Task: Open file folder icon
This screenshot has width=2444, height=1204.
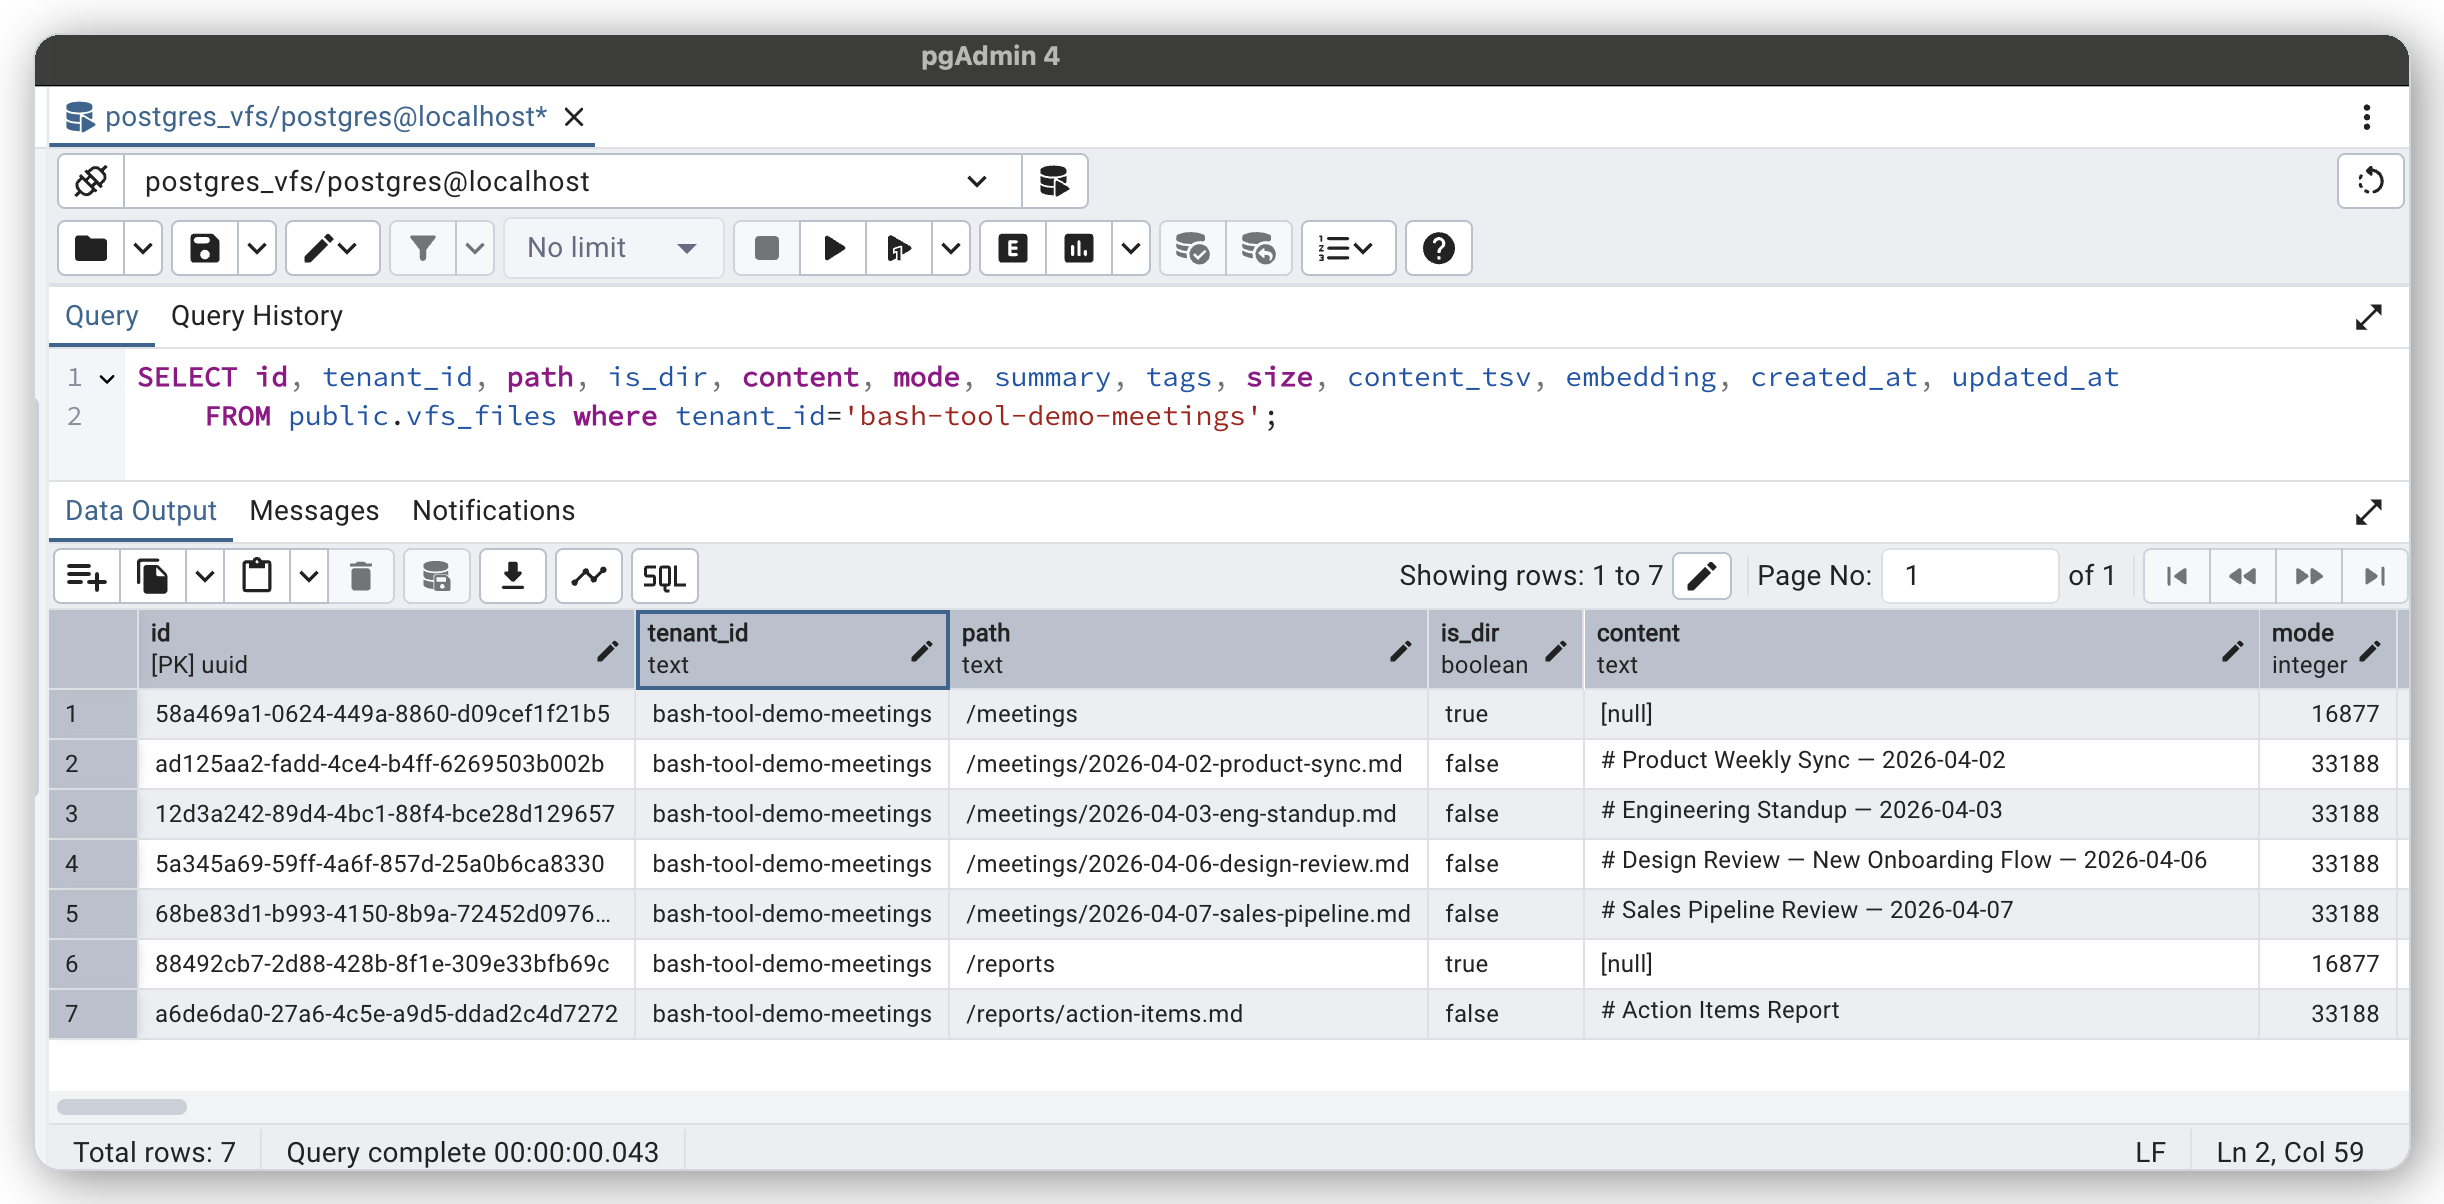Action: pos(91,248)
